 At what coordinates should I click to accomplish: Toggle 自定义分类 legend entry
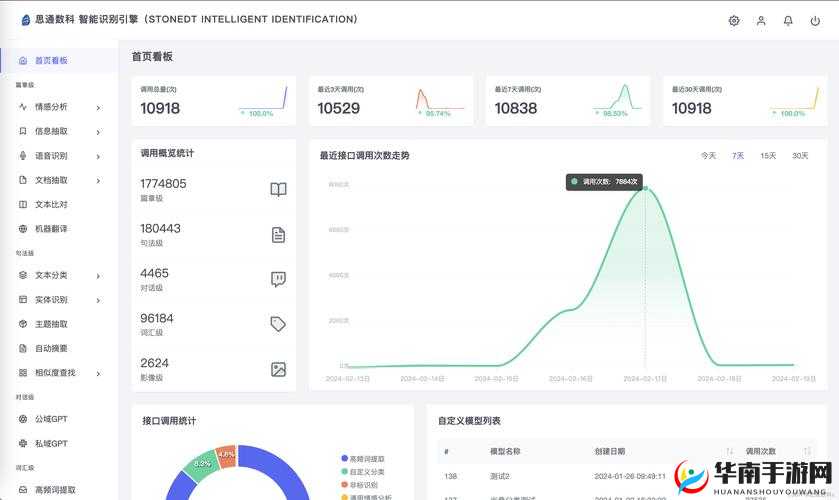tap(363, 472)
